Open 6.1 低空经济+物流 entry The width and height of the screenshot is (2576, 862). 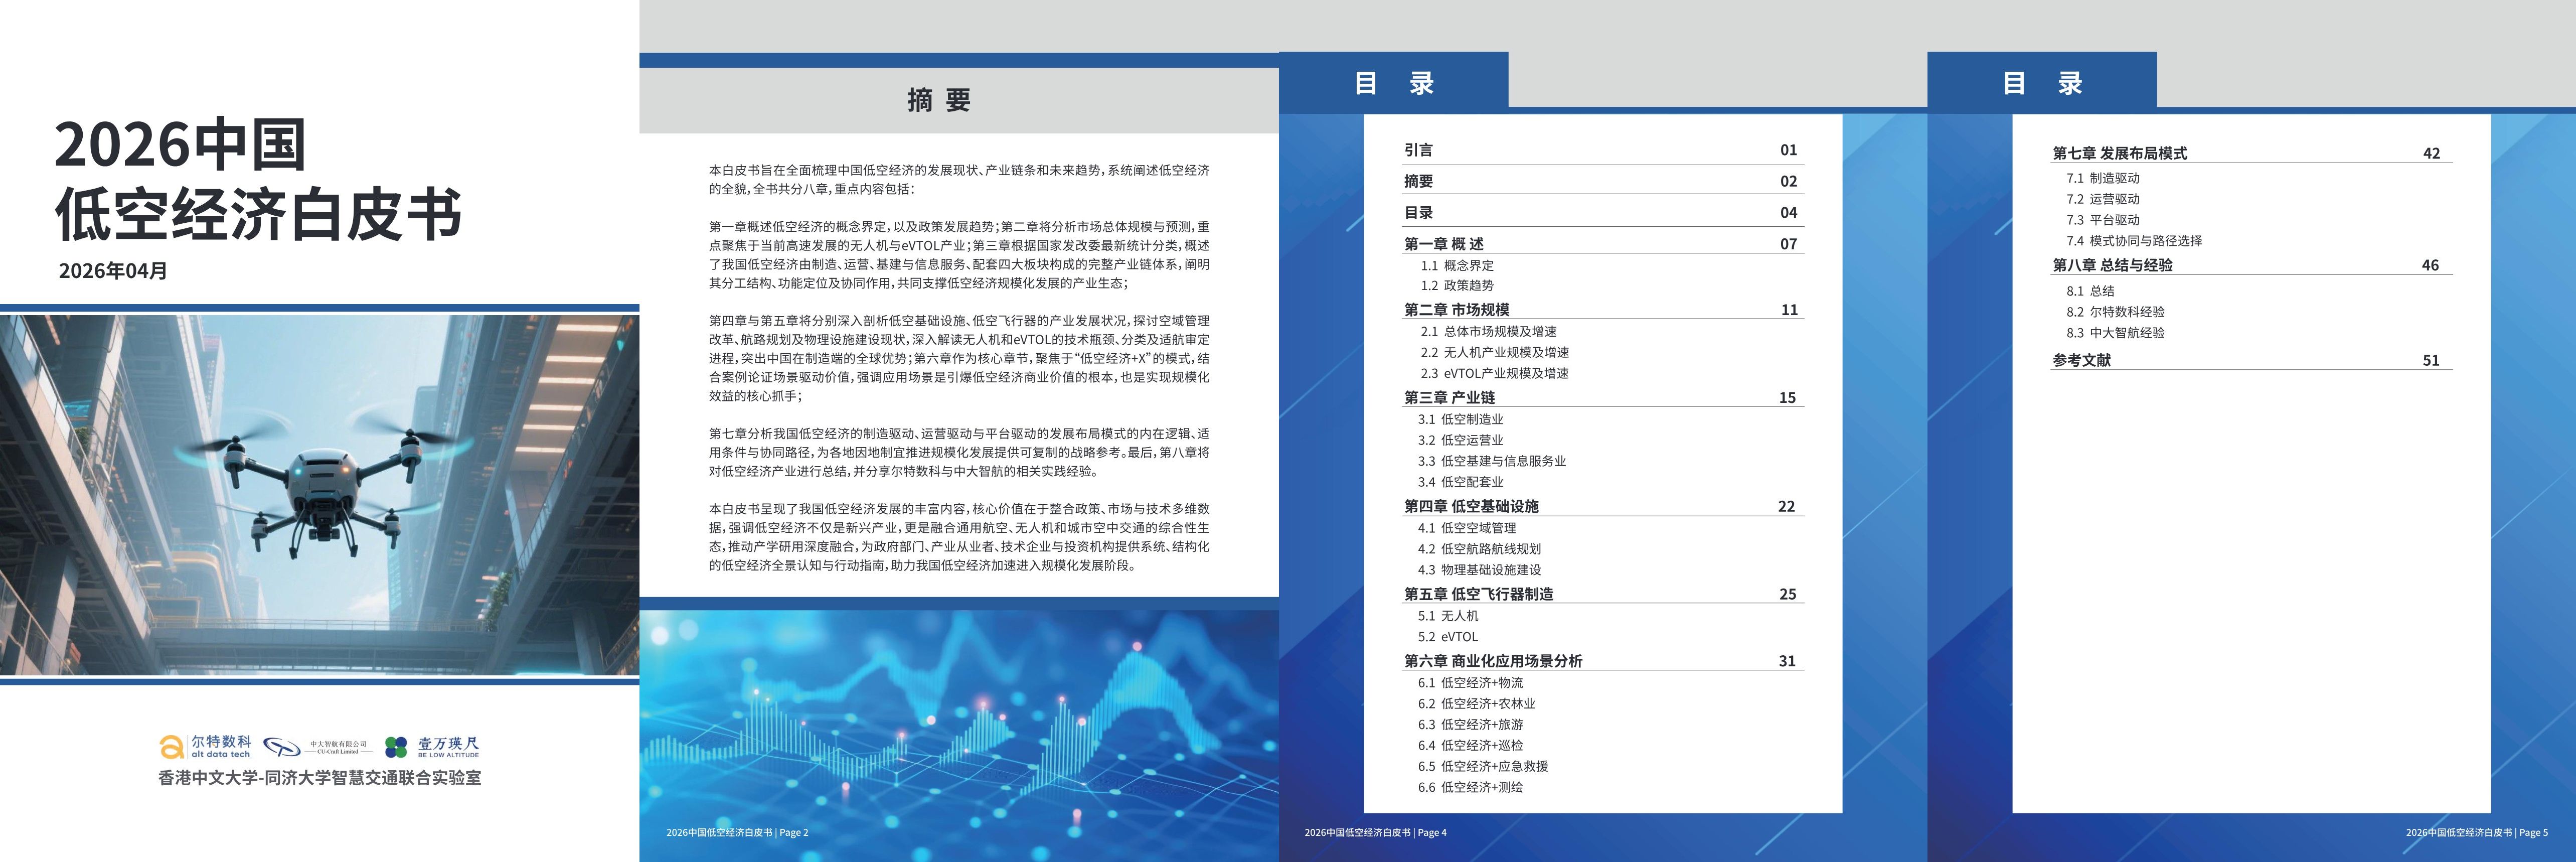tap(1471, 683)
